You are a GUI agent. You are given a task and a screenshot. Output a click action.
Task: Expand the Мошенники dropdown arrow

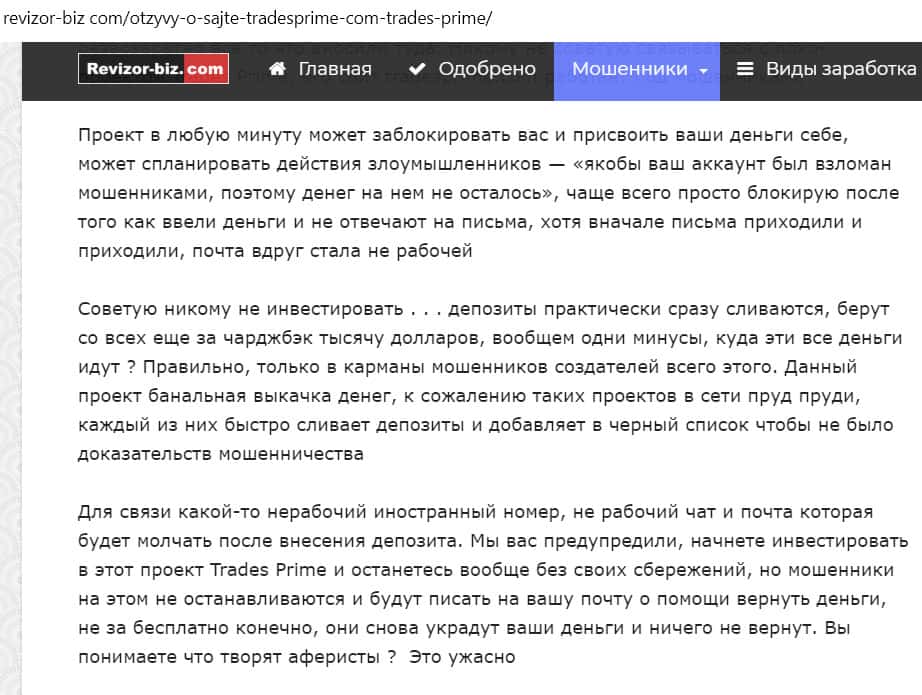(703, 71)
